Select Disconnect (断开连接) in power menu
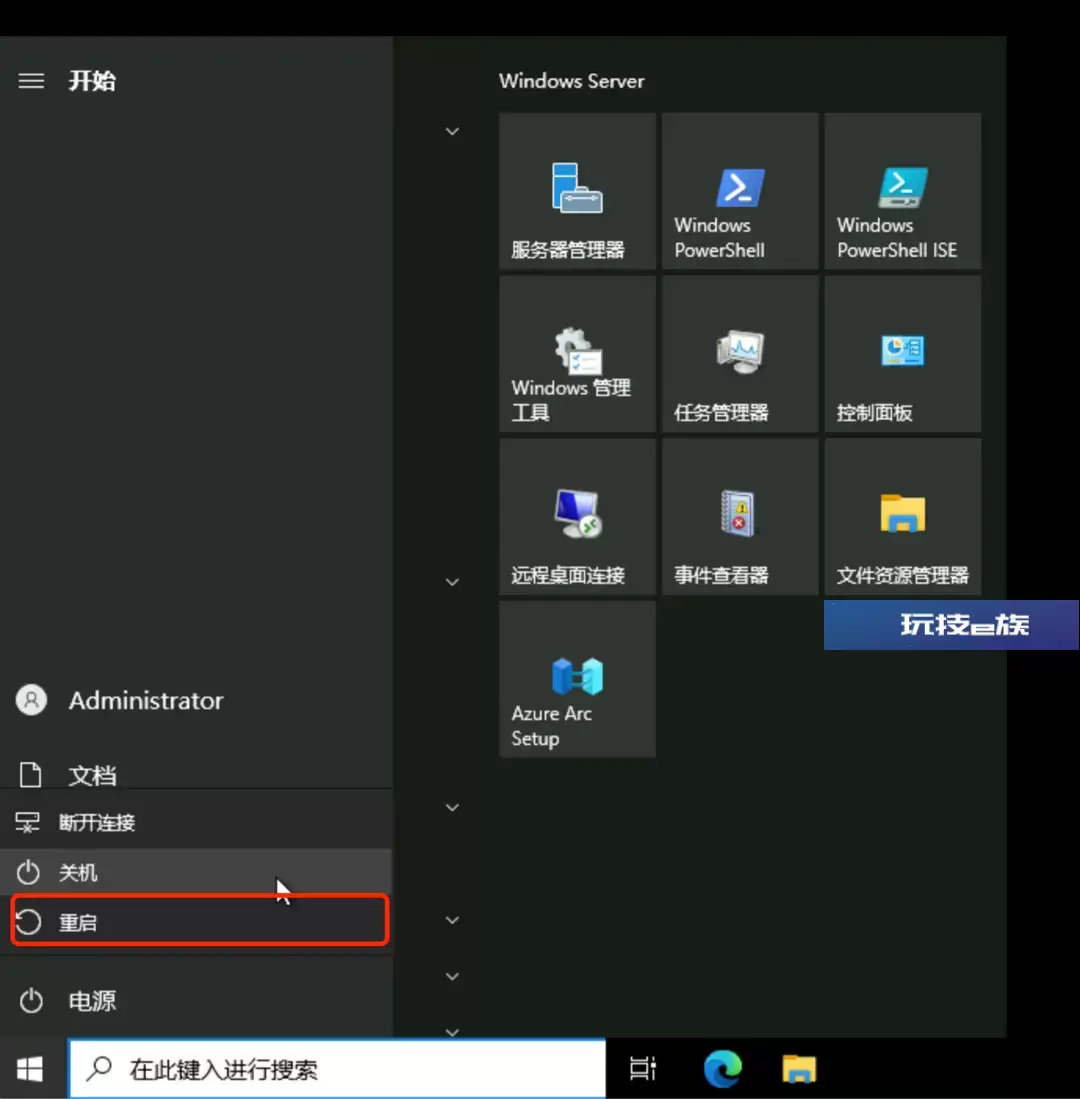This screenshot has width=1080, height=1099. (196, 821)
